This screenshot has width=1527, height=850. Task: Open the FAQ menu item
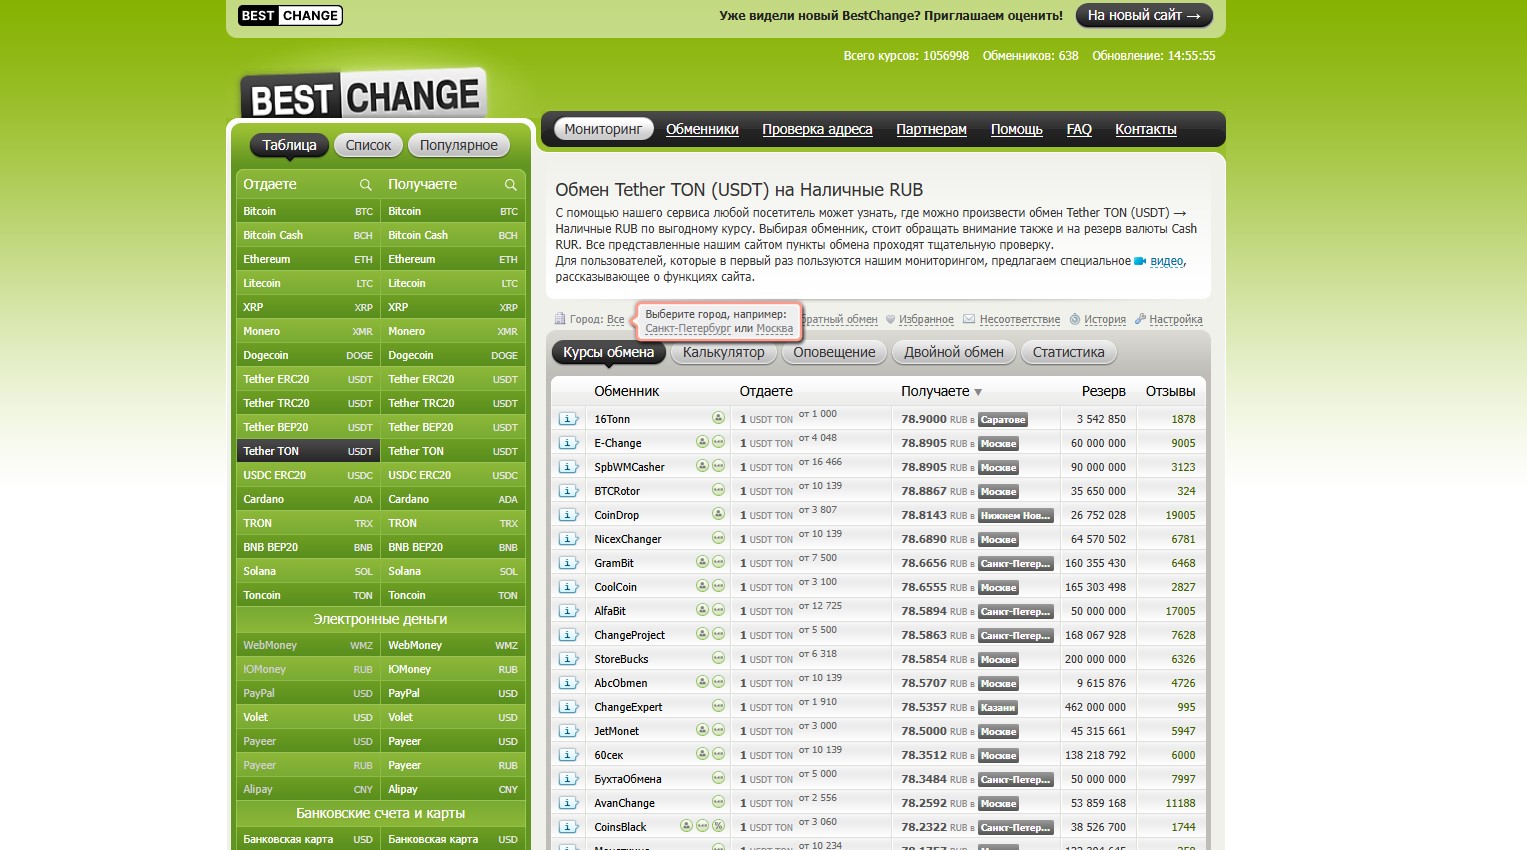1079,129
